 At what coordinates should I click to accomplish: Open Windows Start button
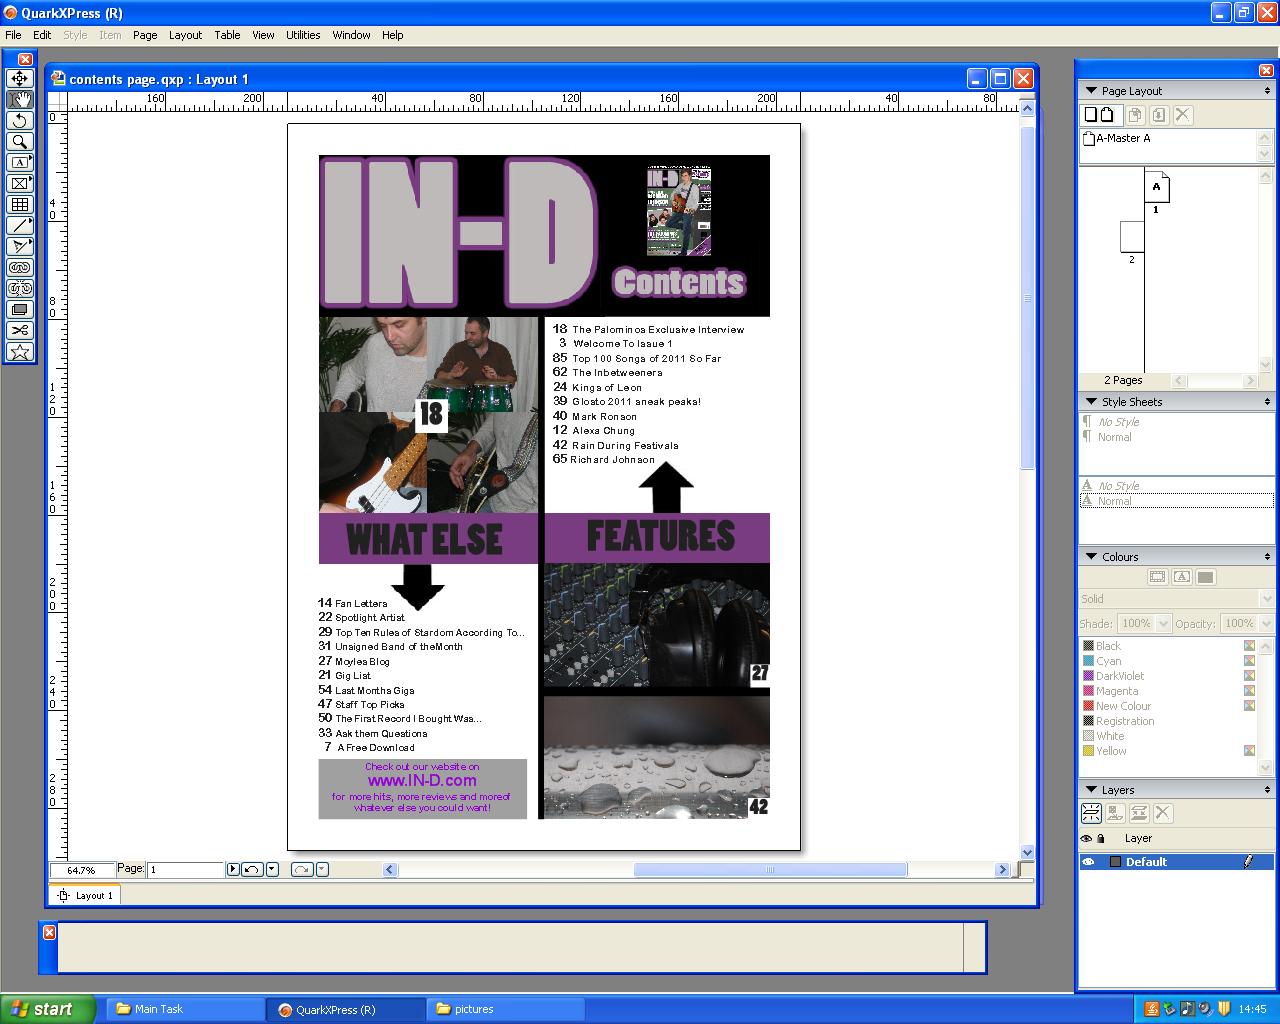(48, 1009)
